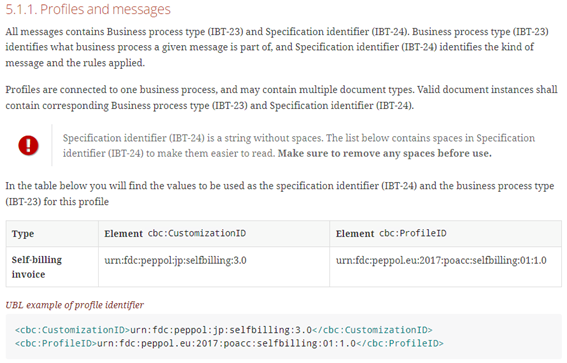Image resolution: width=567 pixels, height=363 pixels.
Task: Click the 'Profiles are connected to one business' paragraph
Action: pos(281,98)
